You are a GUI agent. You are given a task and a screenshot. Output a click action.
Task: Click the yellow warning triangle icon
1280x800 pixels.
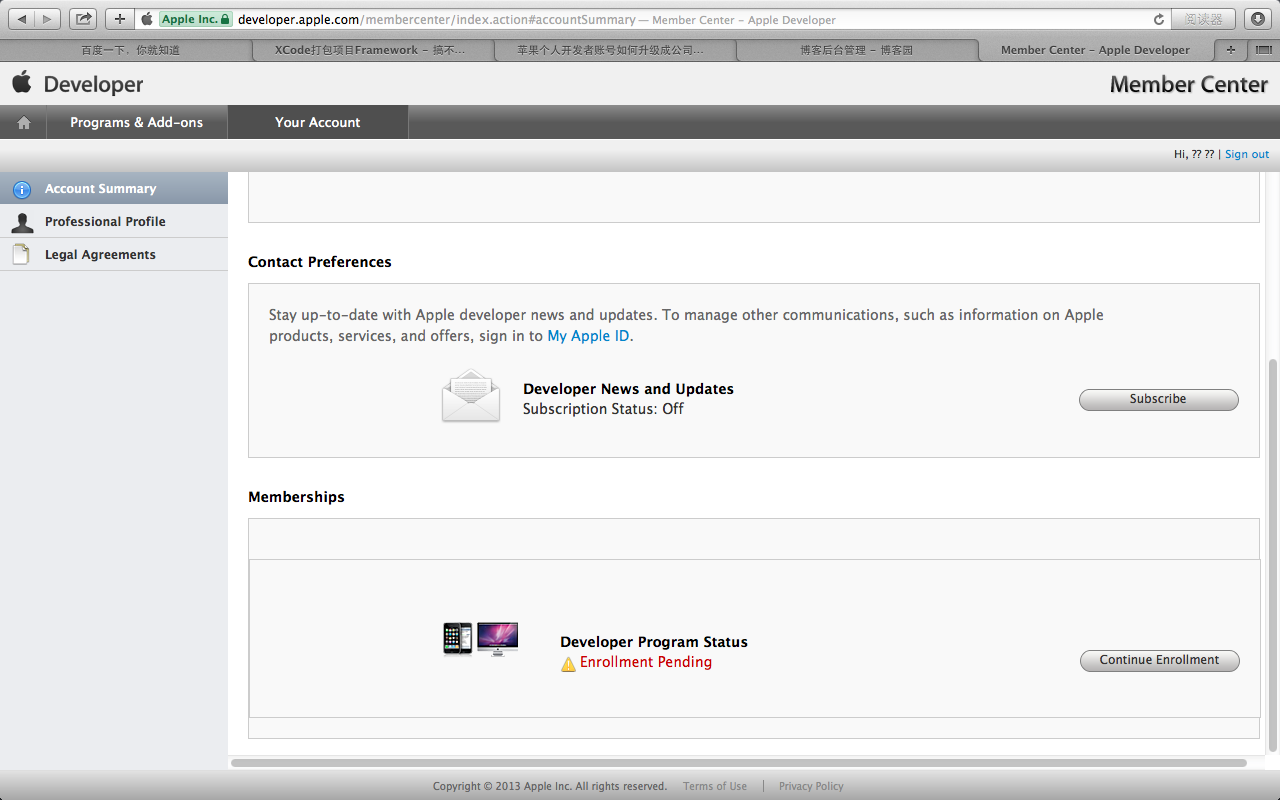click(568, 663)
